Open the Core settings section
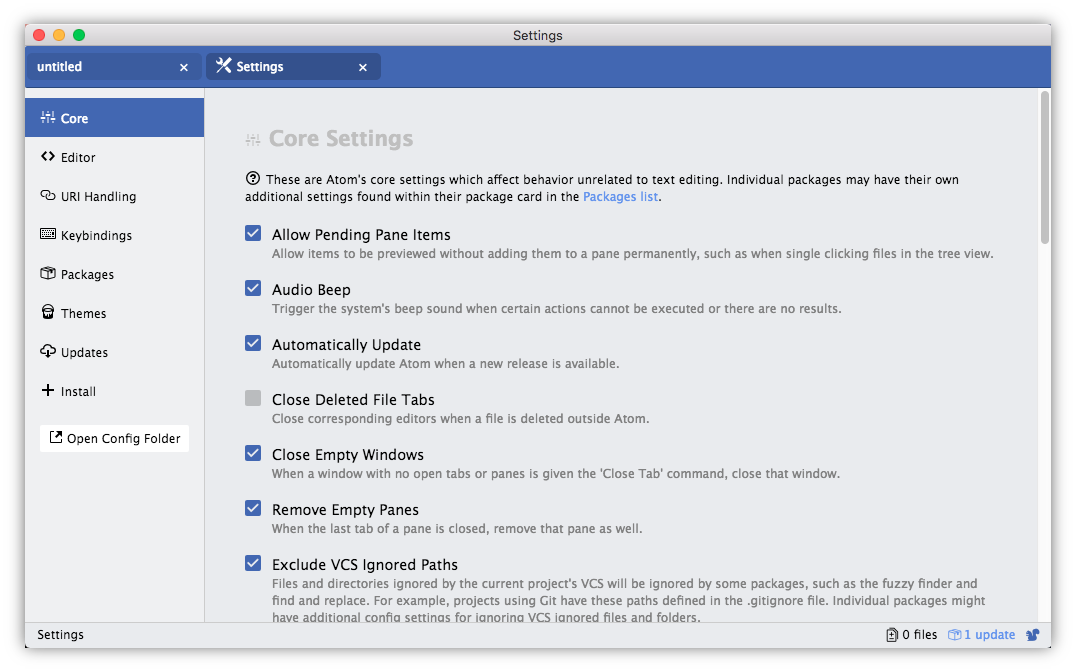This screenshot has height=672, width=1076. point(115,117)
